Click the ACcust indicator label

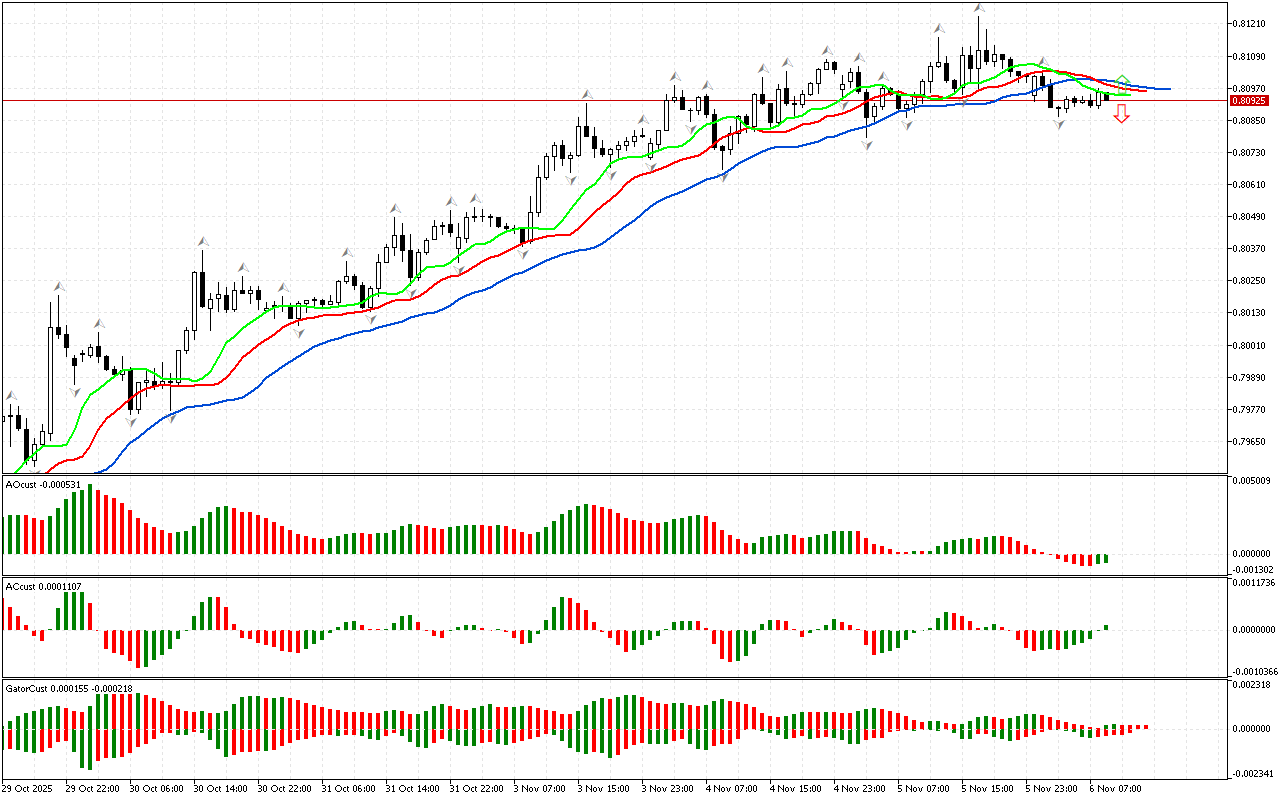pyautogui.click(x=35, y=585)
